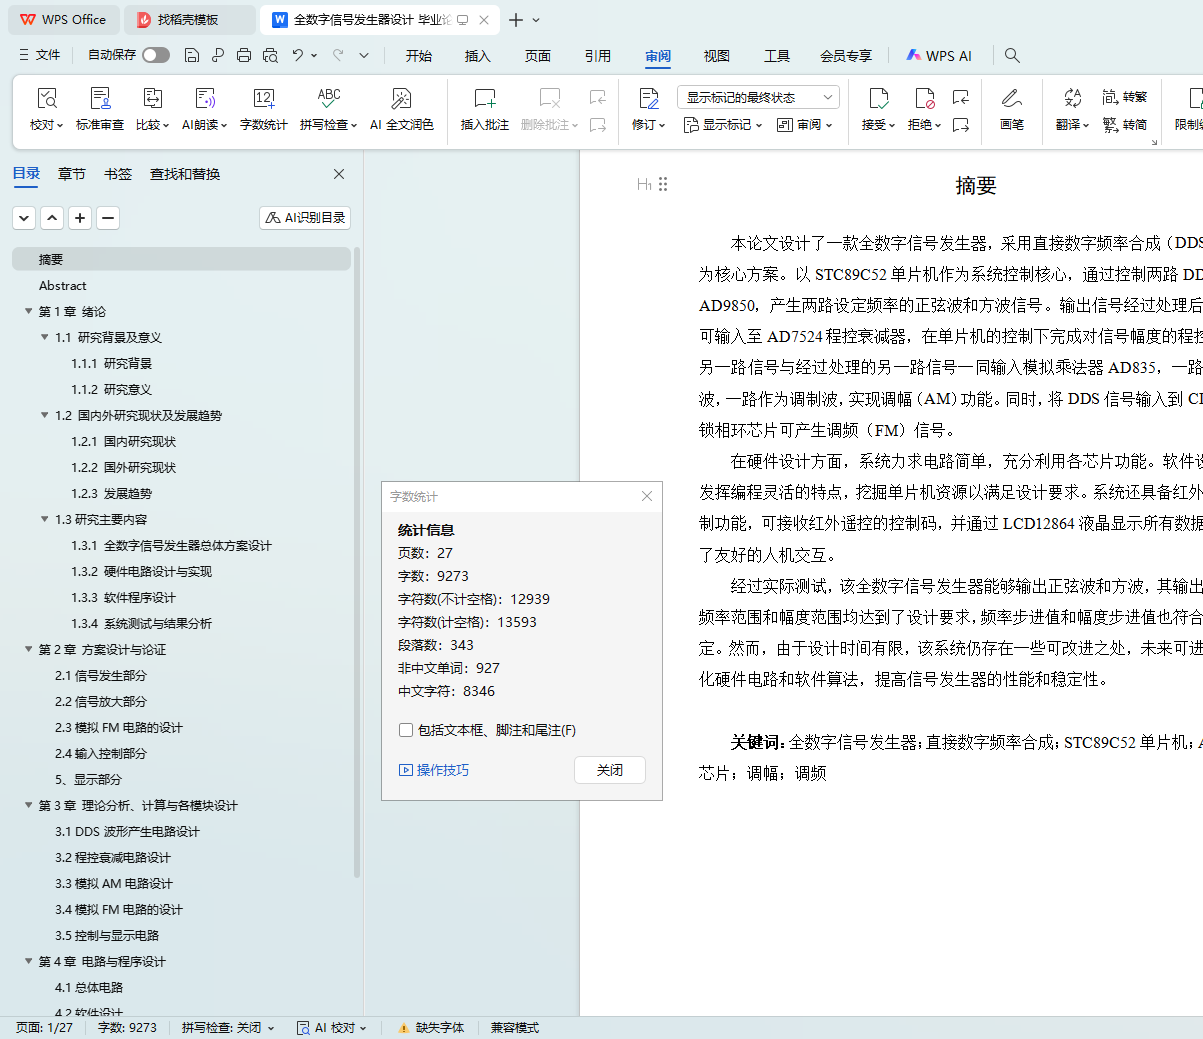Collapse 第 3 章 outline section
Screen dimensions: 1203x1039
[29, 805]
